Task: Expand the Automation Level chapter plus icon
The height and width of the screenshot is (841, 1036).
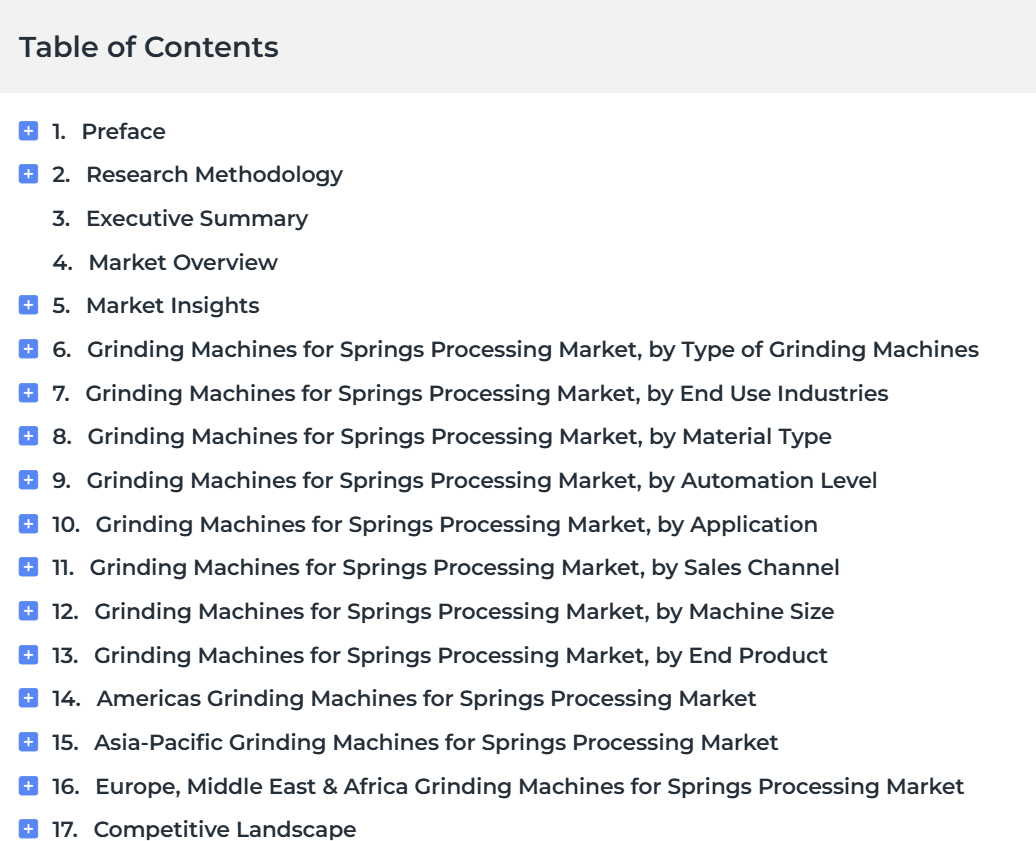Action: tap(28, 480)
